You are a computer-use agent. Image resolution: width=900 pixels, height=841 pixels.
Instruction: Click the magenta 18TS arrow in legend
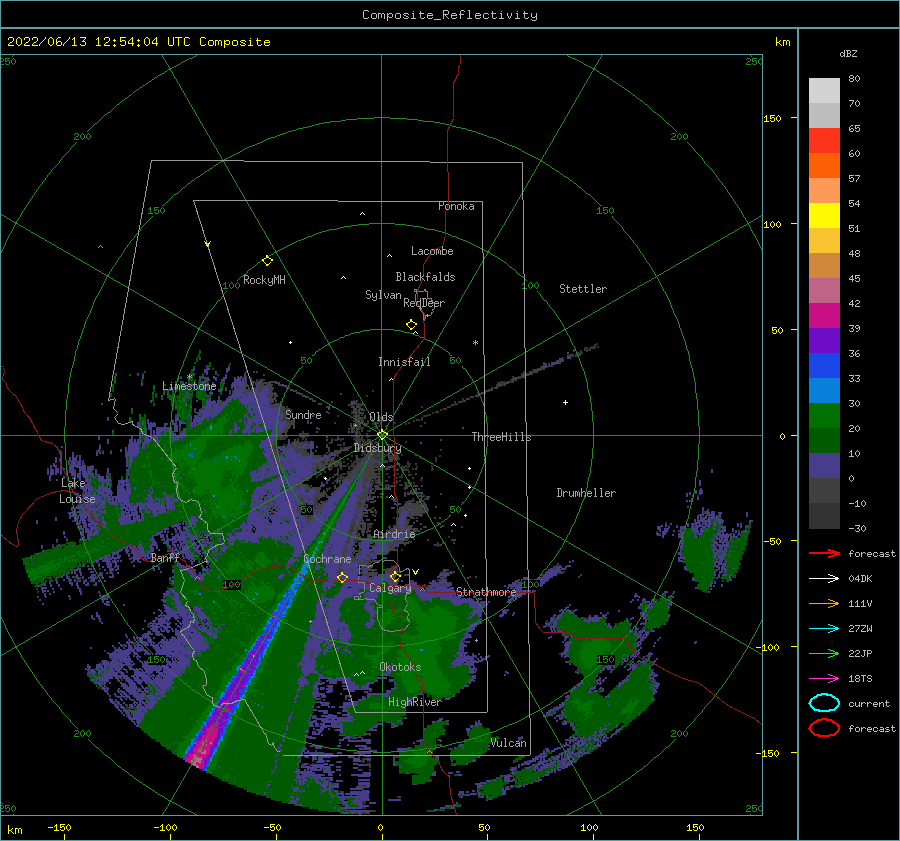coord(824,679)
